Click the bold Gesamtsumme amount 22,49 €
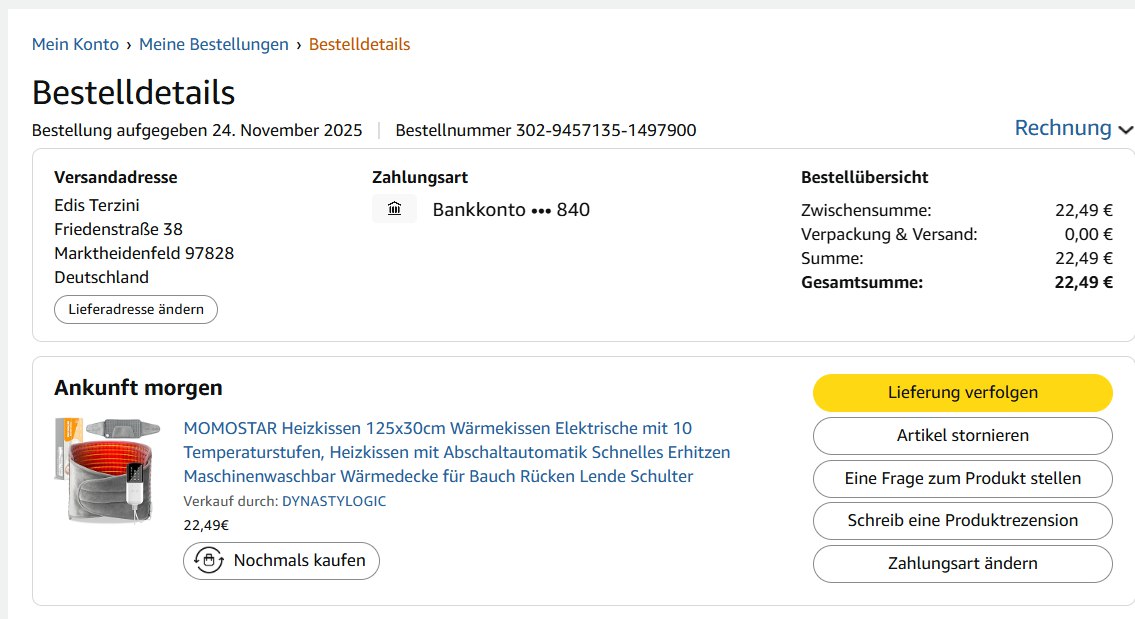 tap(1083, 282)
